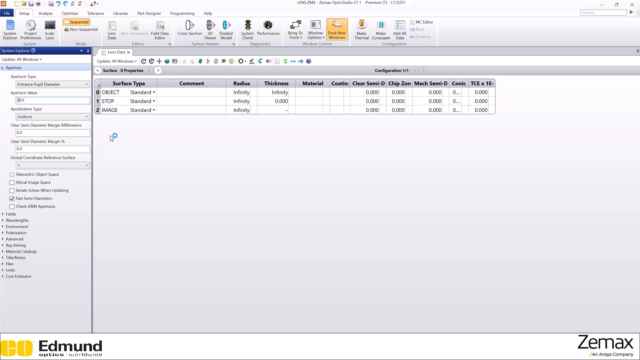The width and height of the screenshot is (640, 360).
Task: Switch to Non-Sequential mode
Action: (x=81, y=29)
